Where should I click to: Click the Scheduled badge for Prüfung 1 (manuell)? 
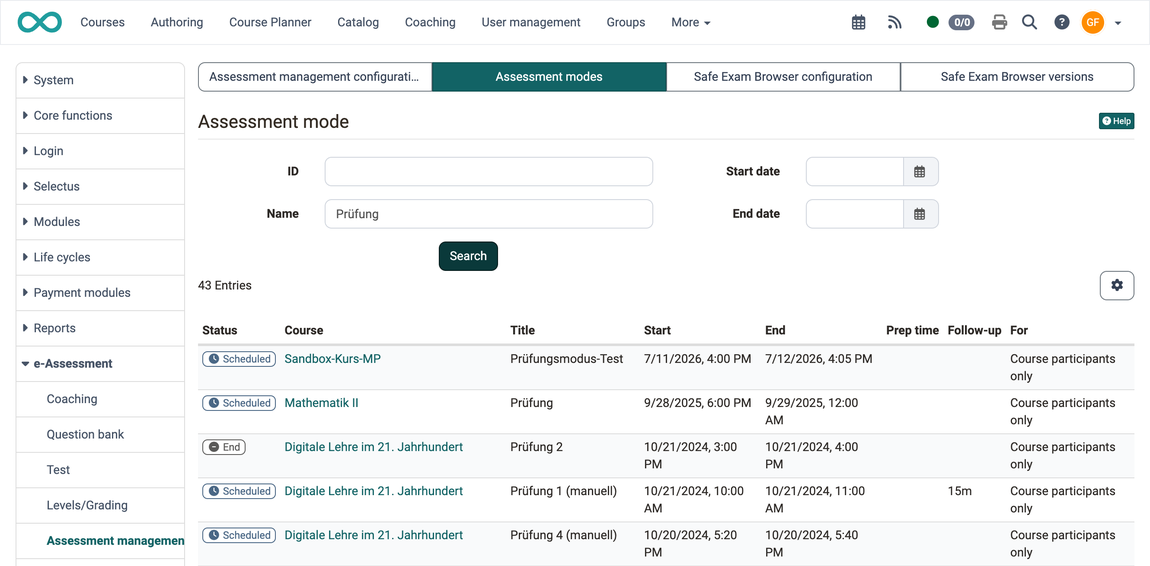[x=239, y=491]
